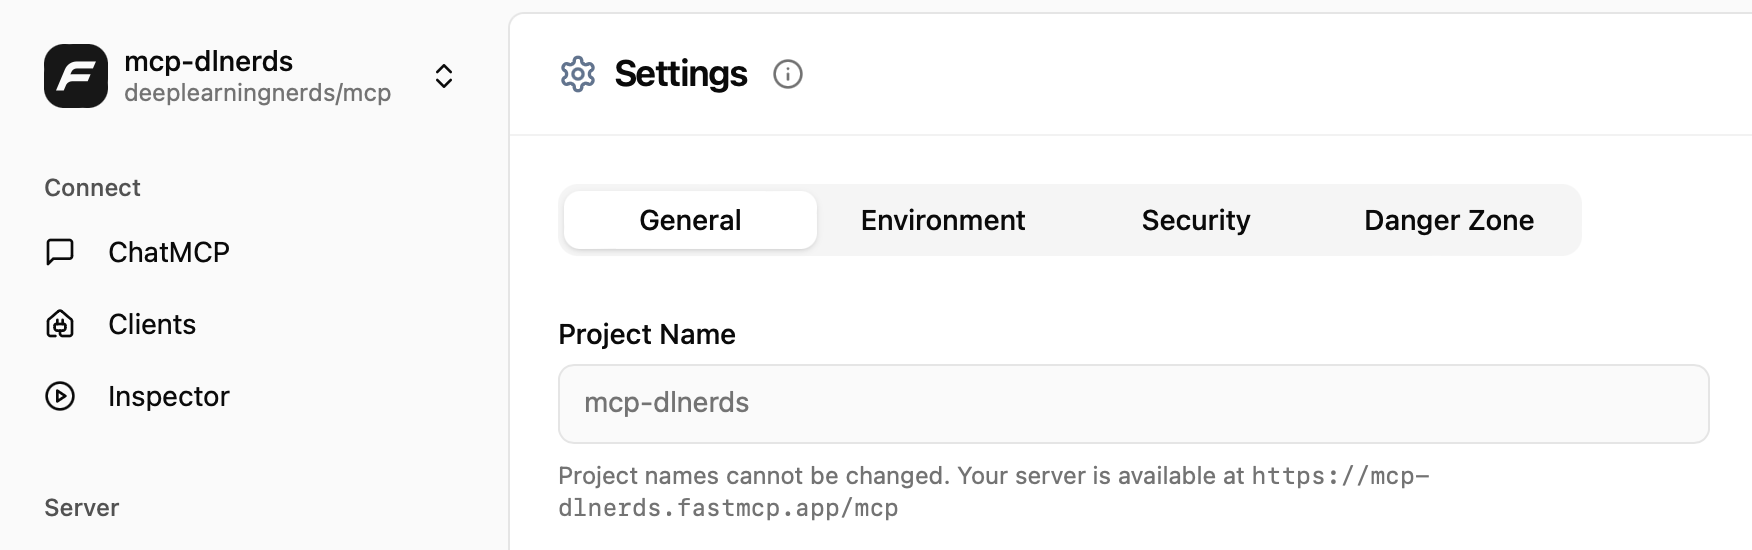Open the Security tab

point(1196,220)
